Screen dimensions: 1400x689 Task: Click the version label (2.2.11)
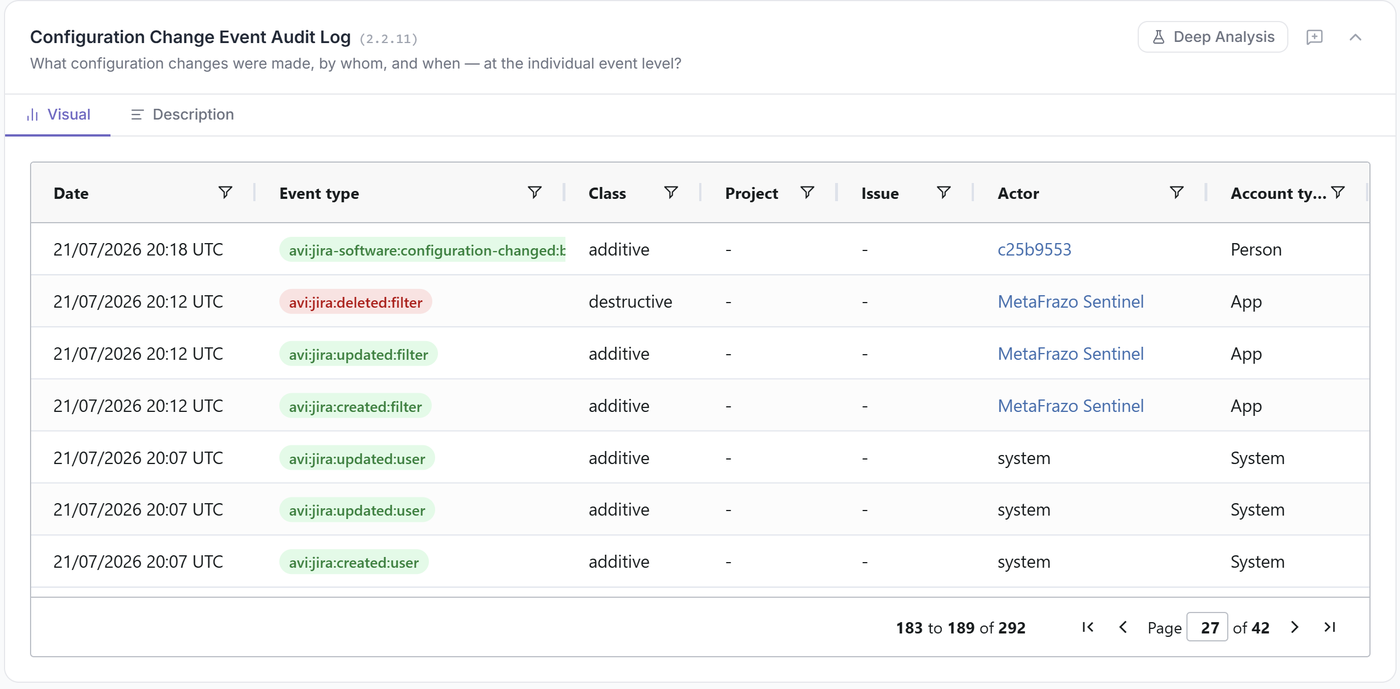tap(388, 39)
